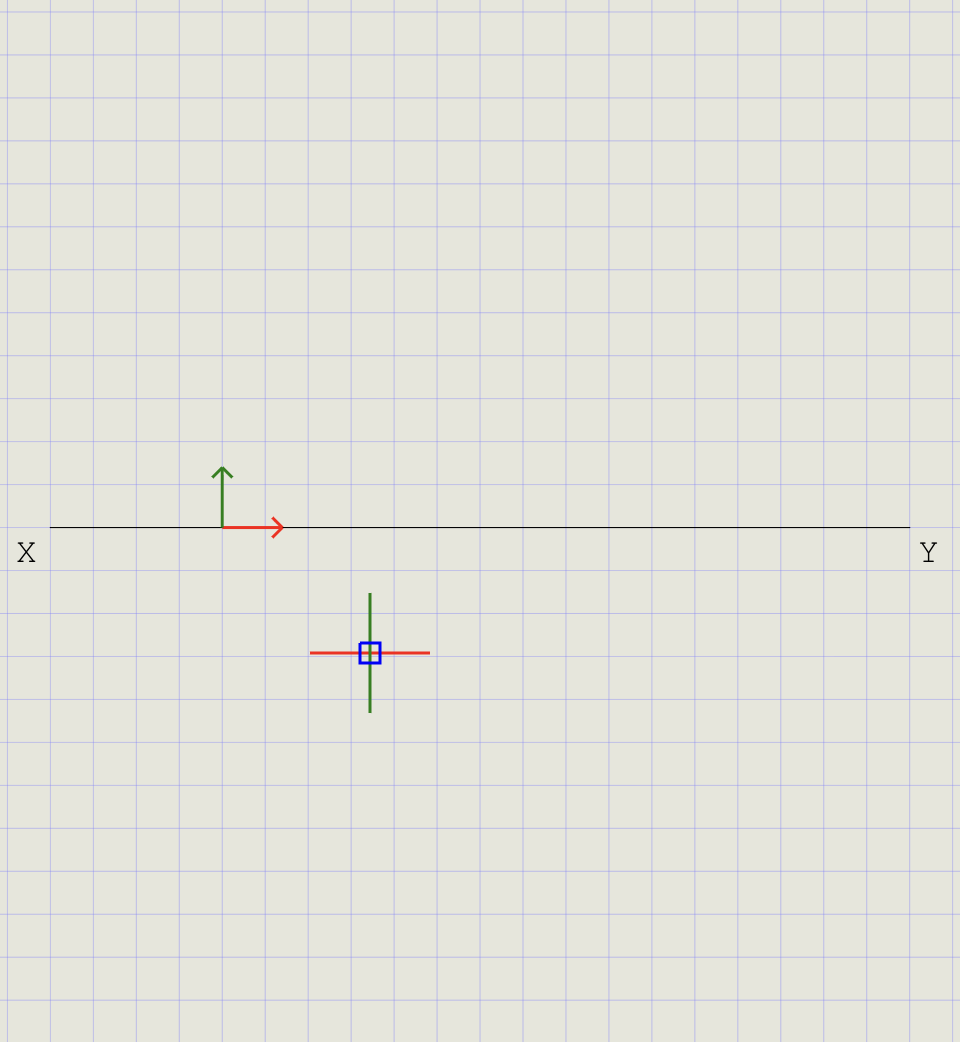The height and width of the screenshot is (1042, 960).
Task: Pick the midpoint of the black horizontal line
Action: pos(480,527)
